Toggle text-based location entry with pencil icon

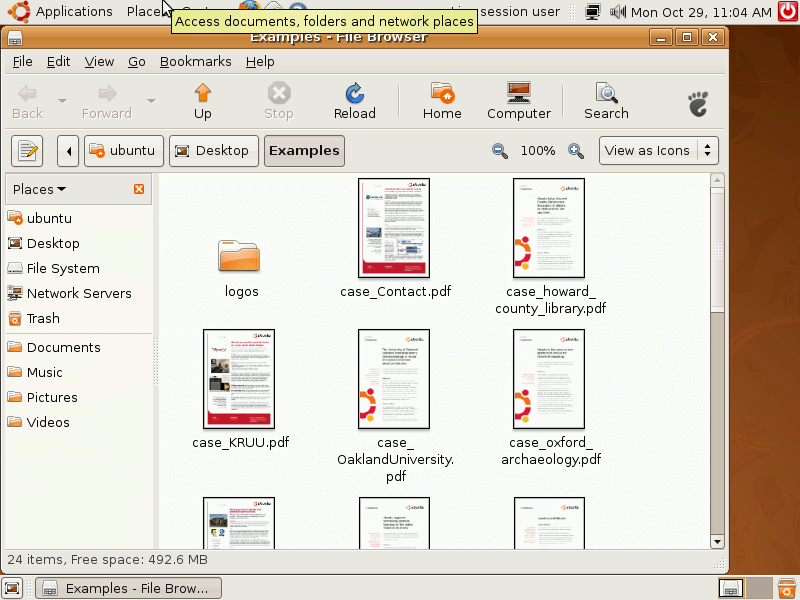[27, 151]
